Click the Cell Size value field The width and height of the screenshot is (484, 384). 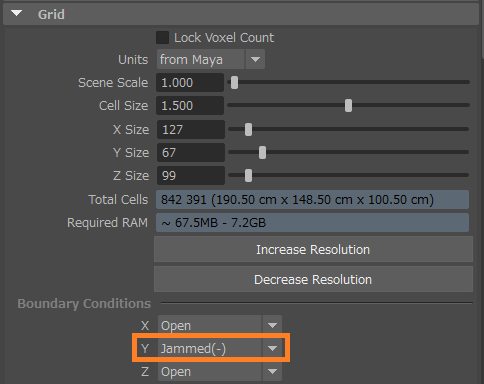point(190,106)
